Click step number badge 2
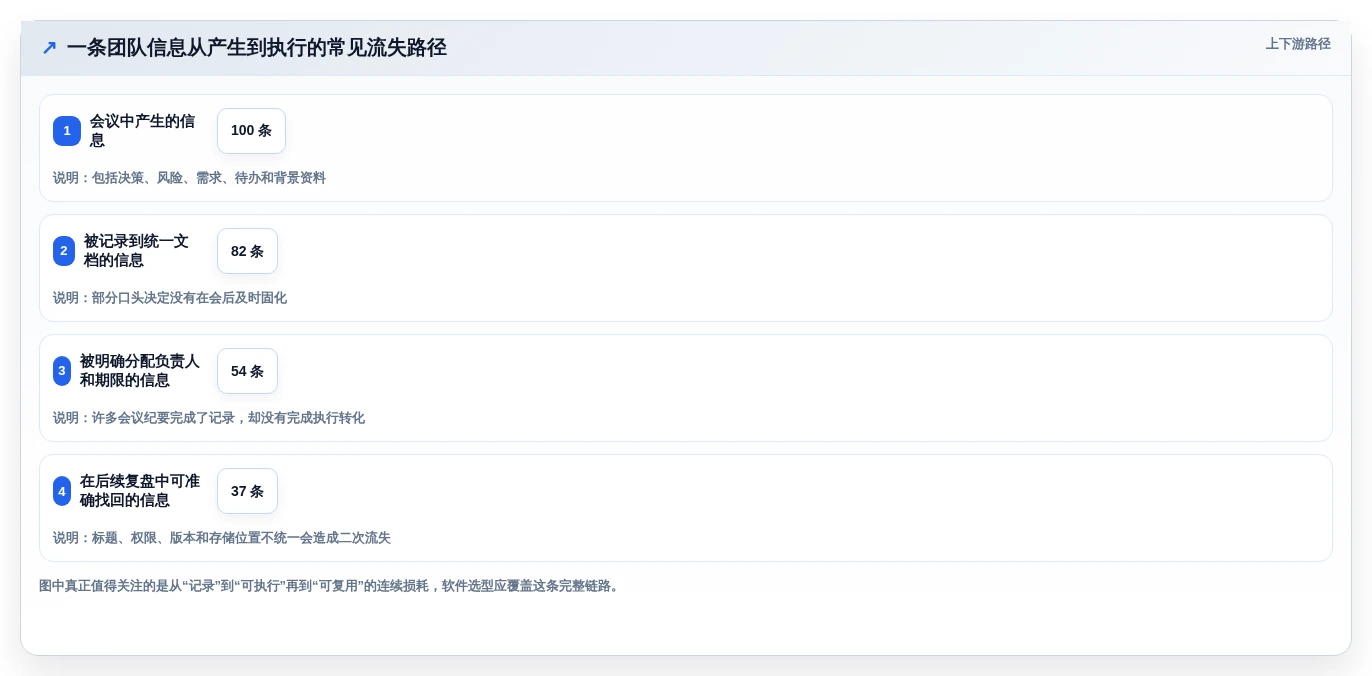 click(x=64, y=251)
